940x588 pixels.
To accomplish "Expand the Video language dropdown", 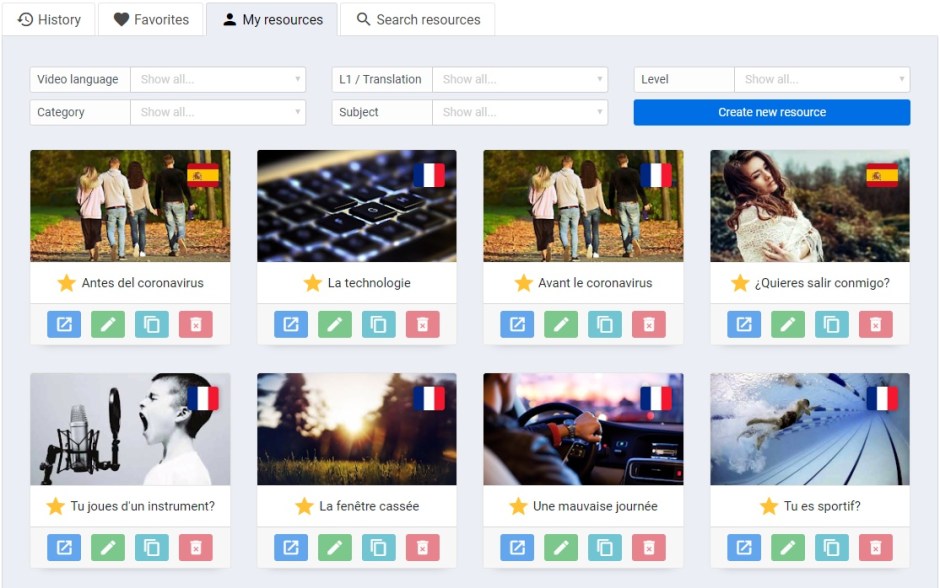I will (x=218, y=79).
